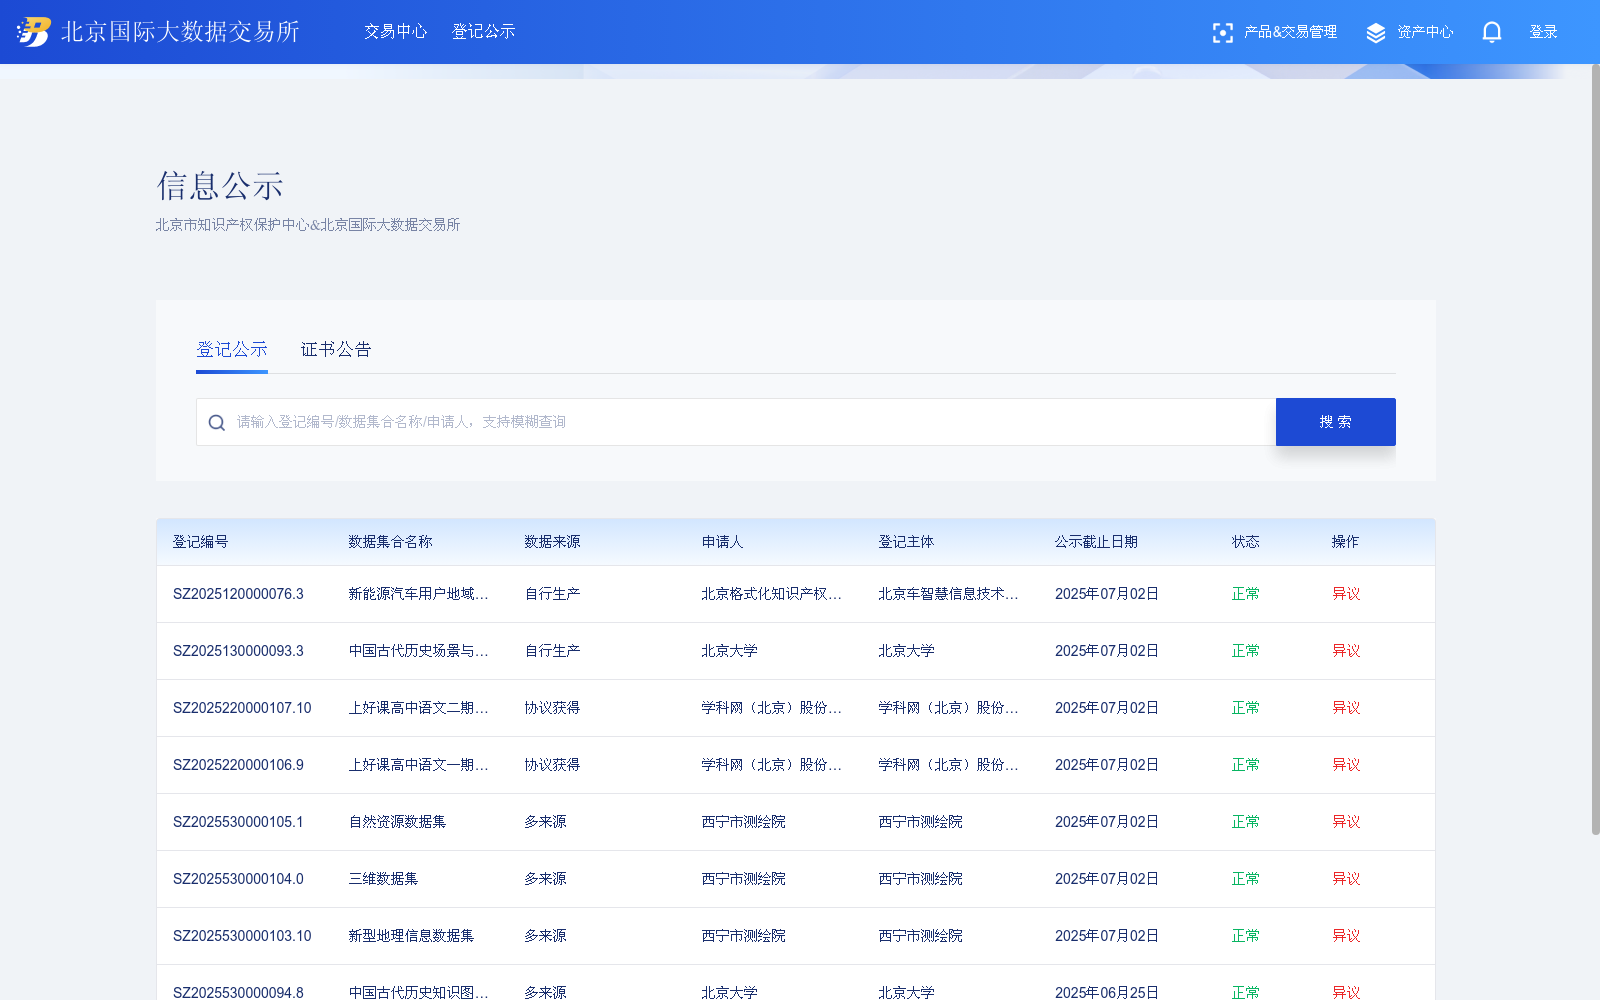
Task: Click the page vertical scrollbar
Action: click(x=1595, y=450)
